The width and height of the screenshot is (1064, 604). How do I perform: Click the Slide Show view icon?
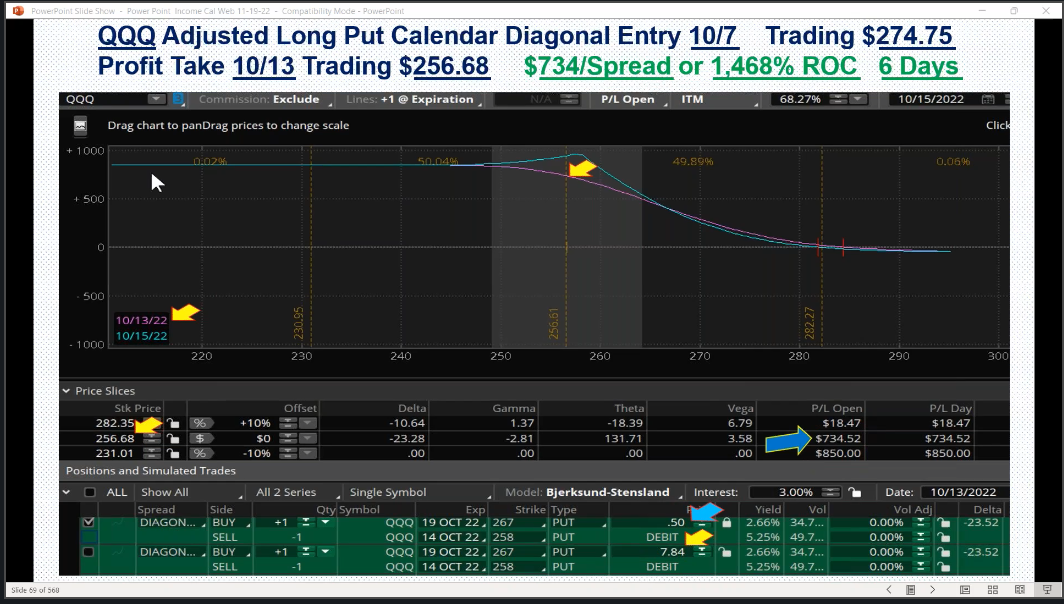coord(1047,590)
